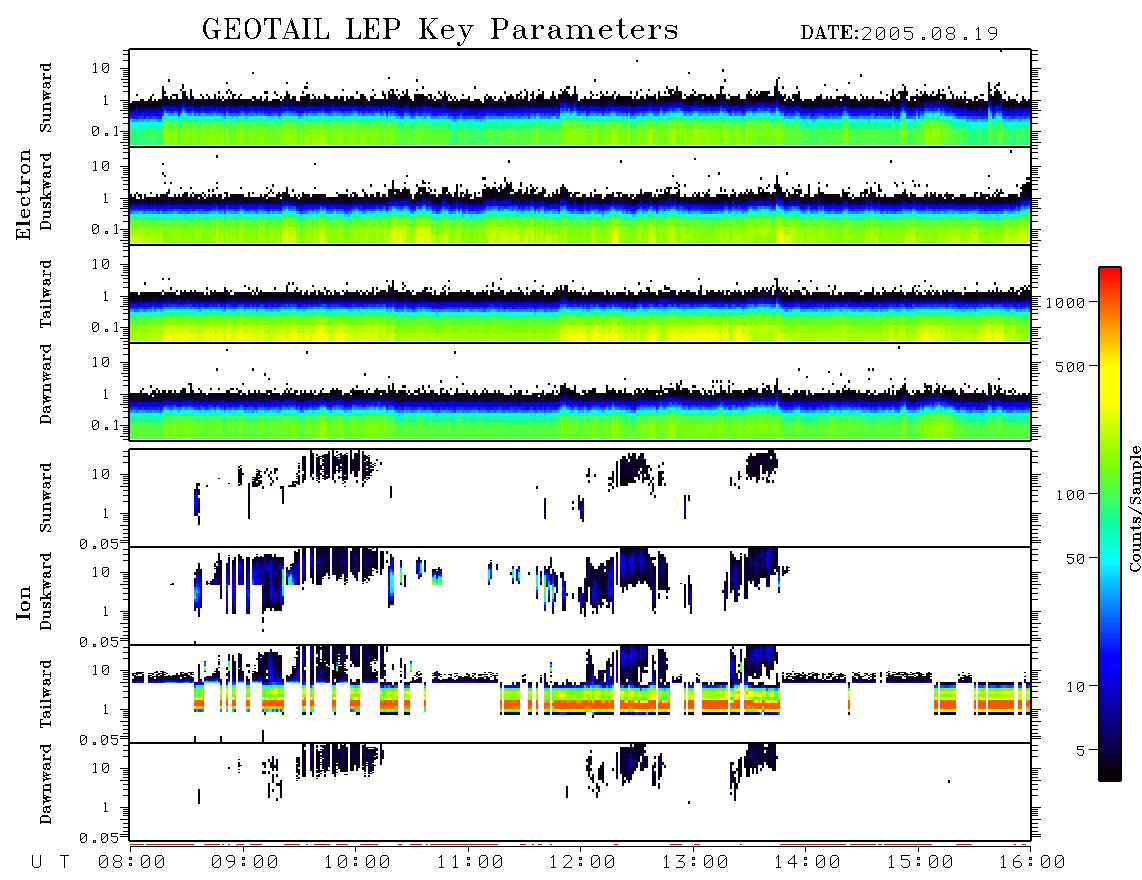1142x880 pixels.
Task: Click the Electron Sunward spectrogram panel
Action: pos(580,98)
